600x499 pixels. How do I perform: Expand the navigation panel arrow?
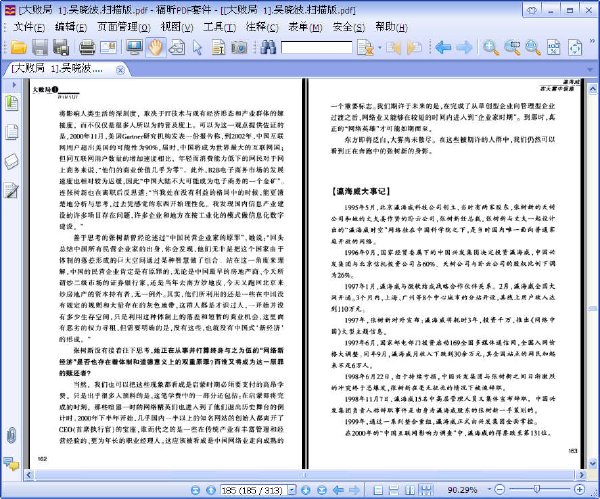[14, 85]
